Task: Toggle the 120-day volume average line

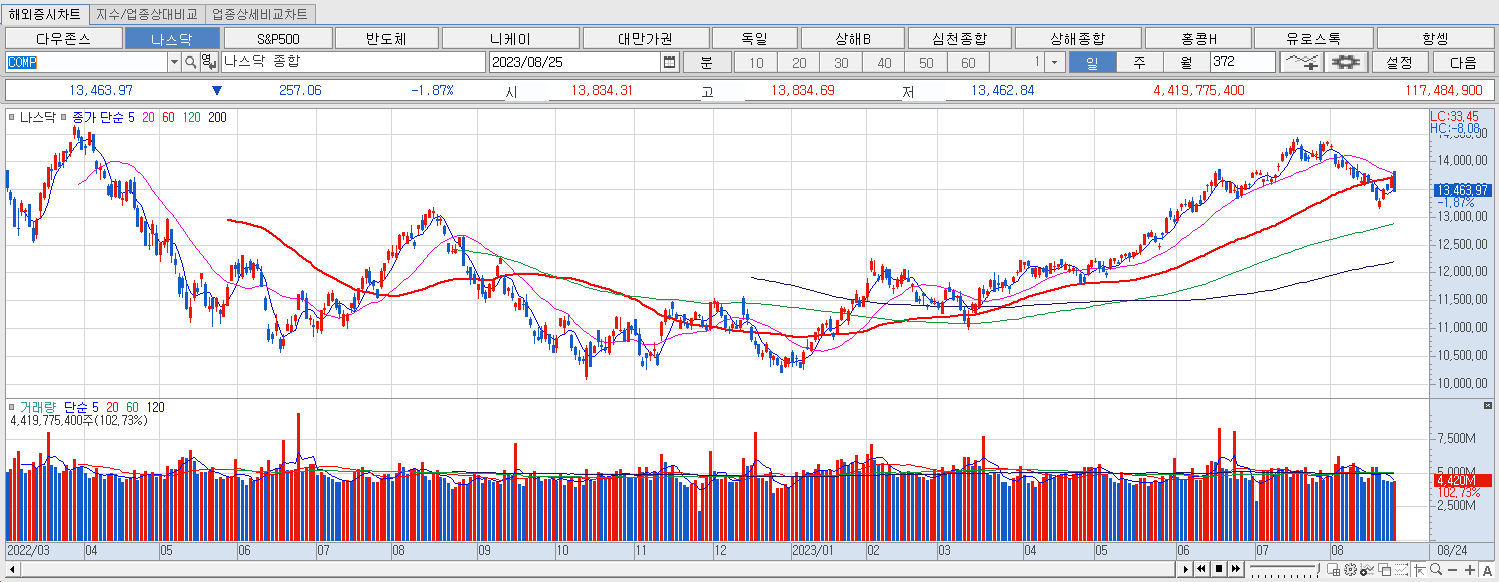Action: pyautogui.click(x=158, y=406)
